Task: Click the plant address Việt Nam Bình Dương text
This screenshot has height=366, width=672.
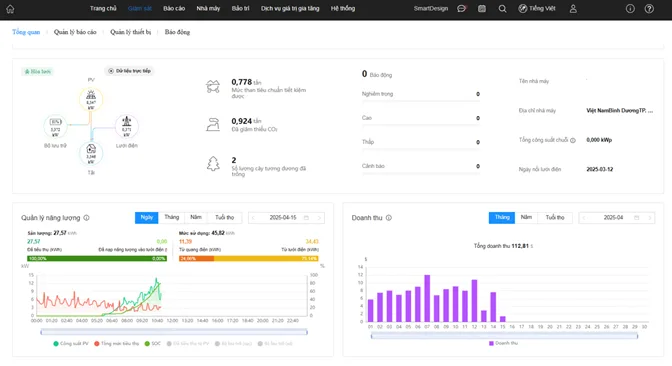Action: click(620, 111)
